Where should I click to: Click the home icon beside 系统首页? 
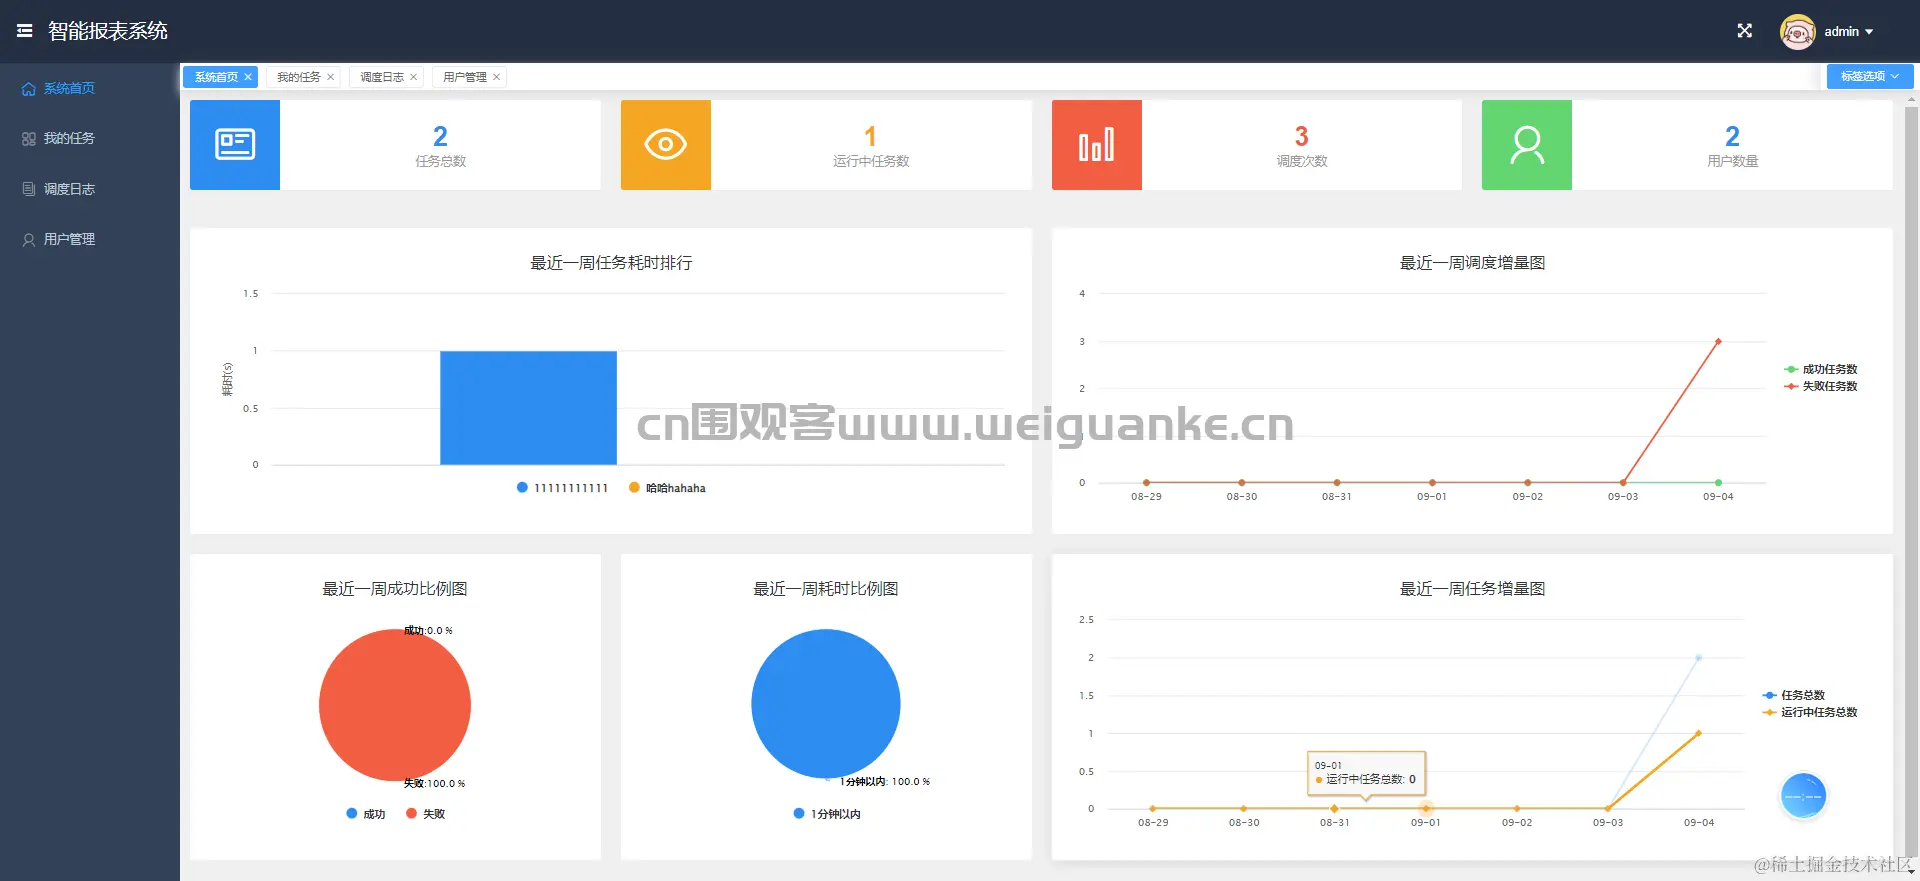29,89
